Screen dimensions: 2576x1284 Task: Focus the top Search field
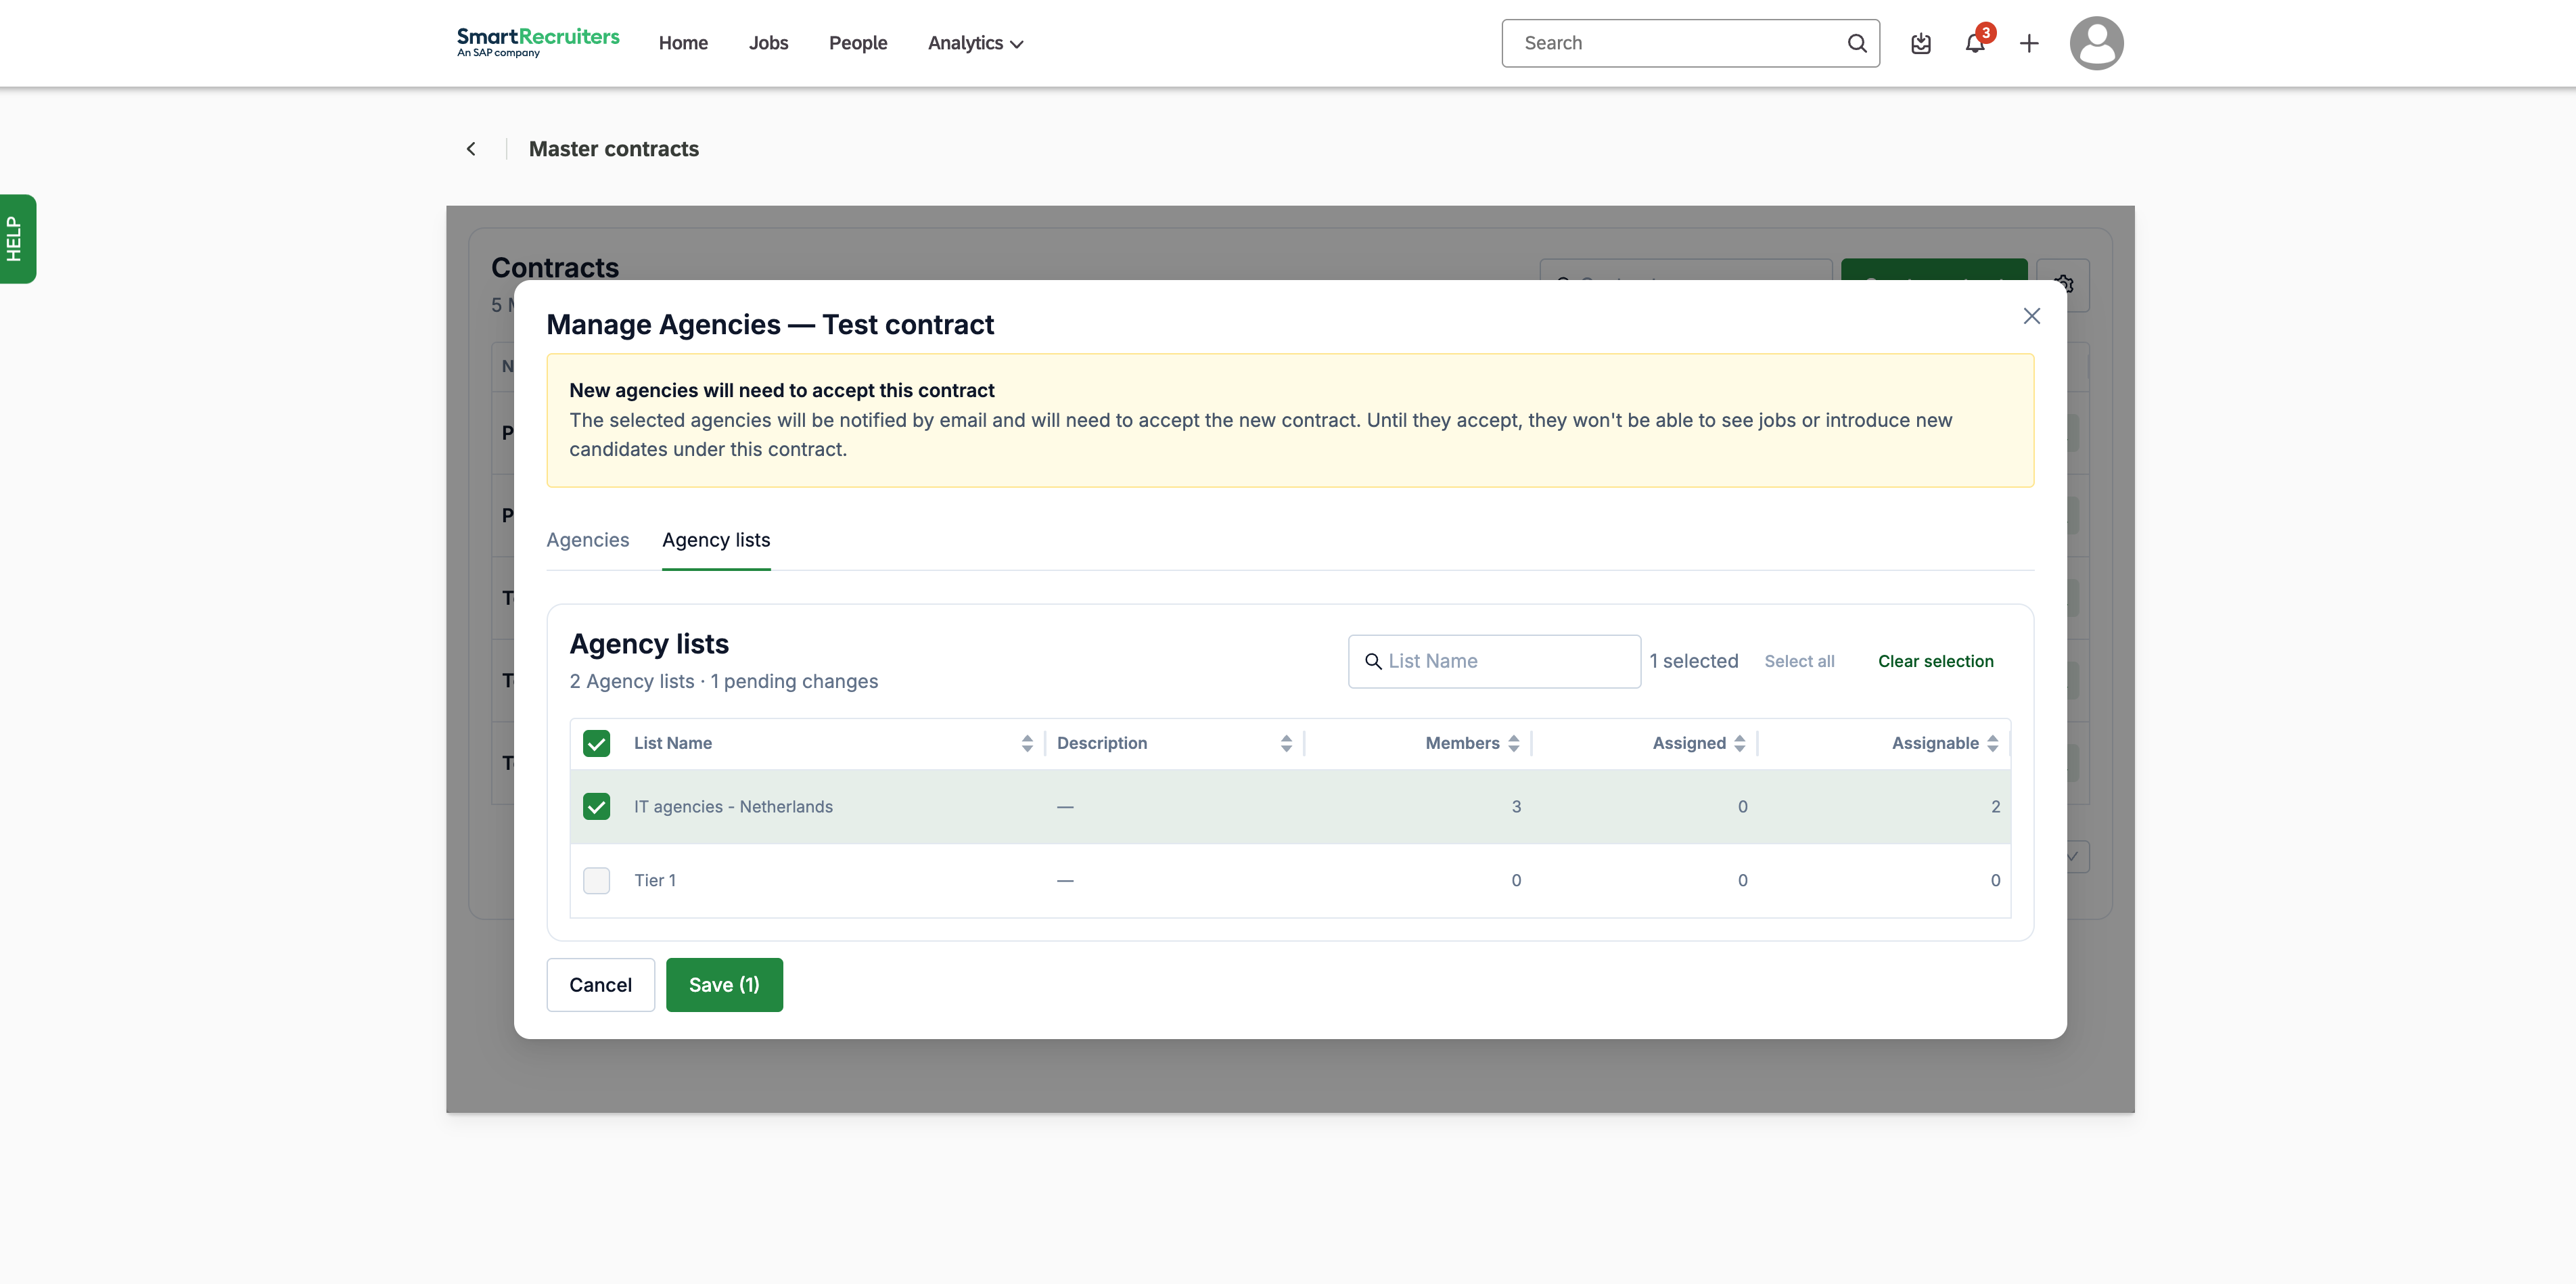1690,43
